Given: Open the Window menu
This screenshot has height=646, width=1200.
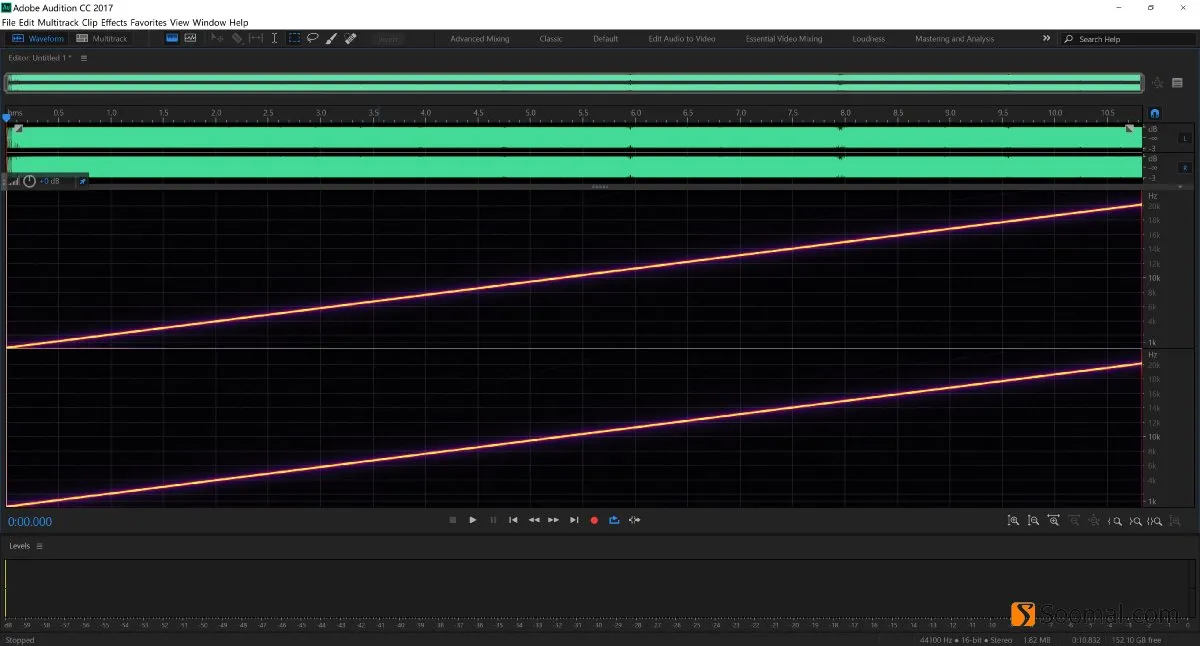Looking at the screenshot, I should click(x=208, y=22).
